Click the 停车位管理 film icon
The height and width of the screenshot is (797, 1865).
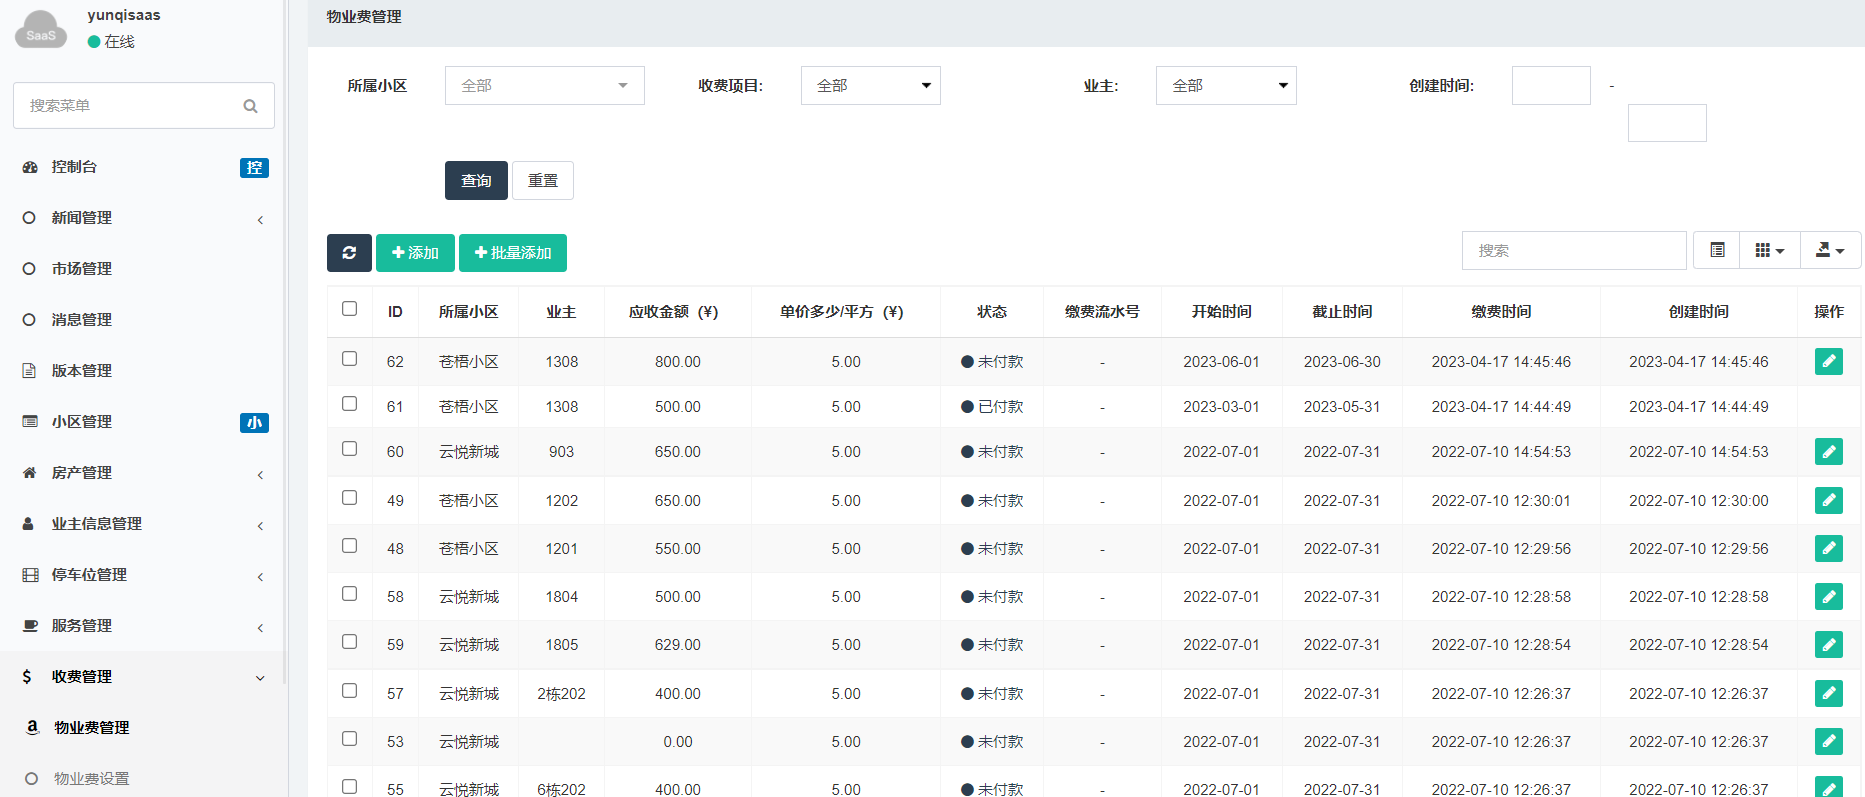click(x=30, y=574)
